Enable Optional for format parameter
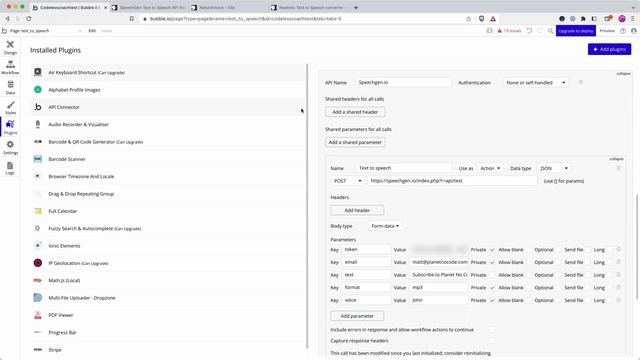Viewport: 640px width, 360px height. (558, 287)
